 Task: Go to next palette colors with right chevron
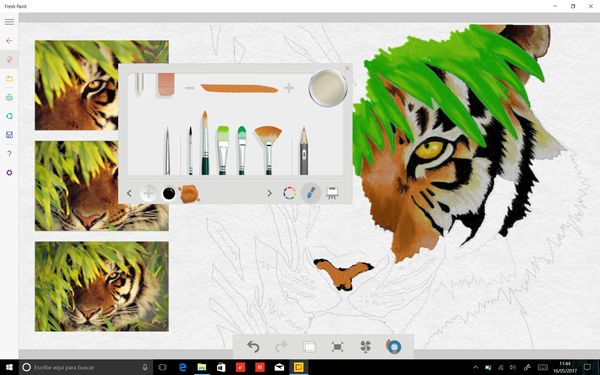click(269, 193)
